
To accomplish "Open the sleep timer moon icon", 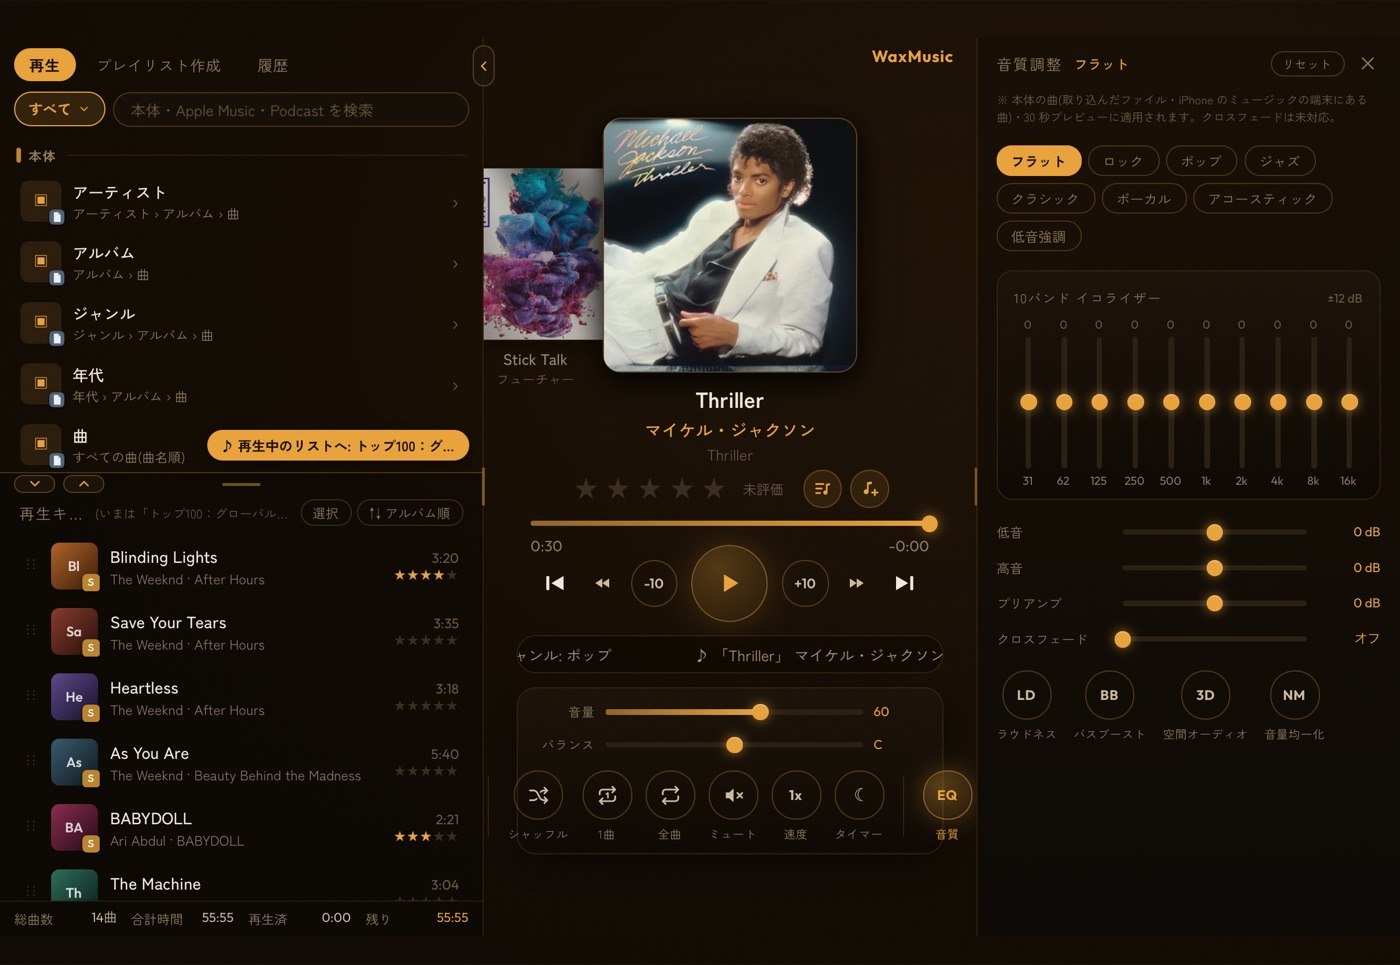I will coord(859,795).
